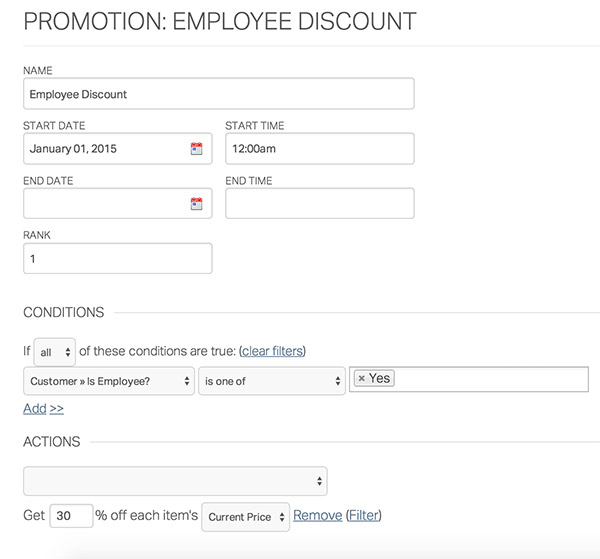Open the all/any conditions dropdown
The width and height of the screenshot is (600, 559).
pyautogui.click(x=55, y=351)
